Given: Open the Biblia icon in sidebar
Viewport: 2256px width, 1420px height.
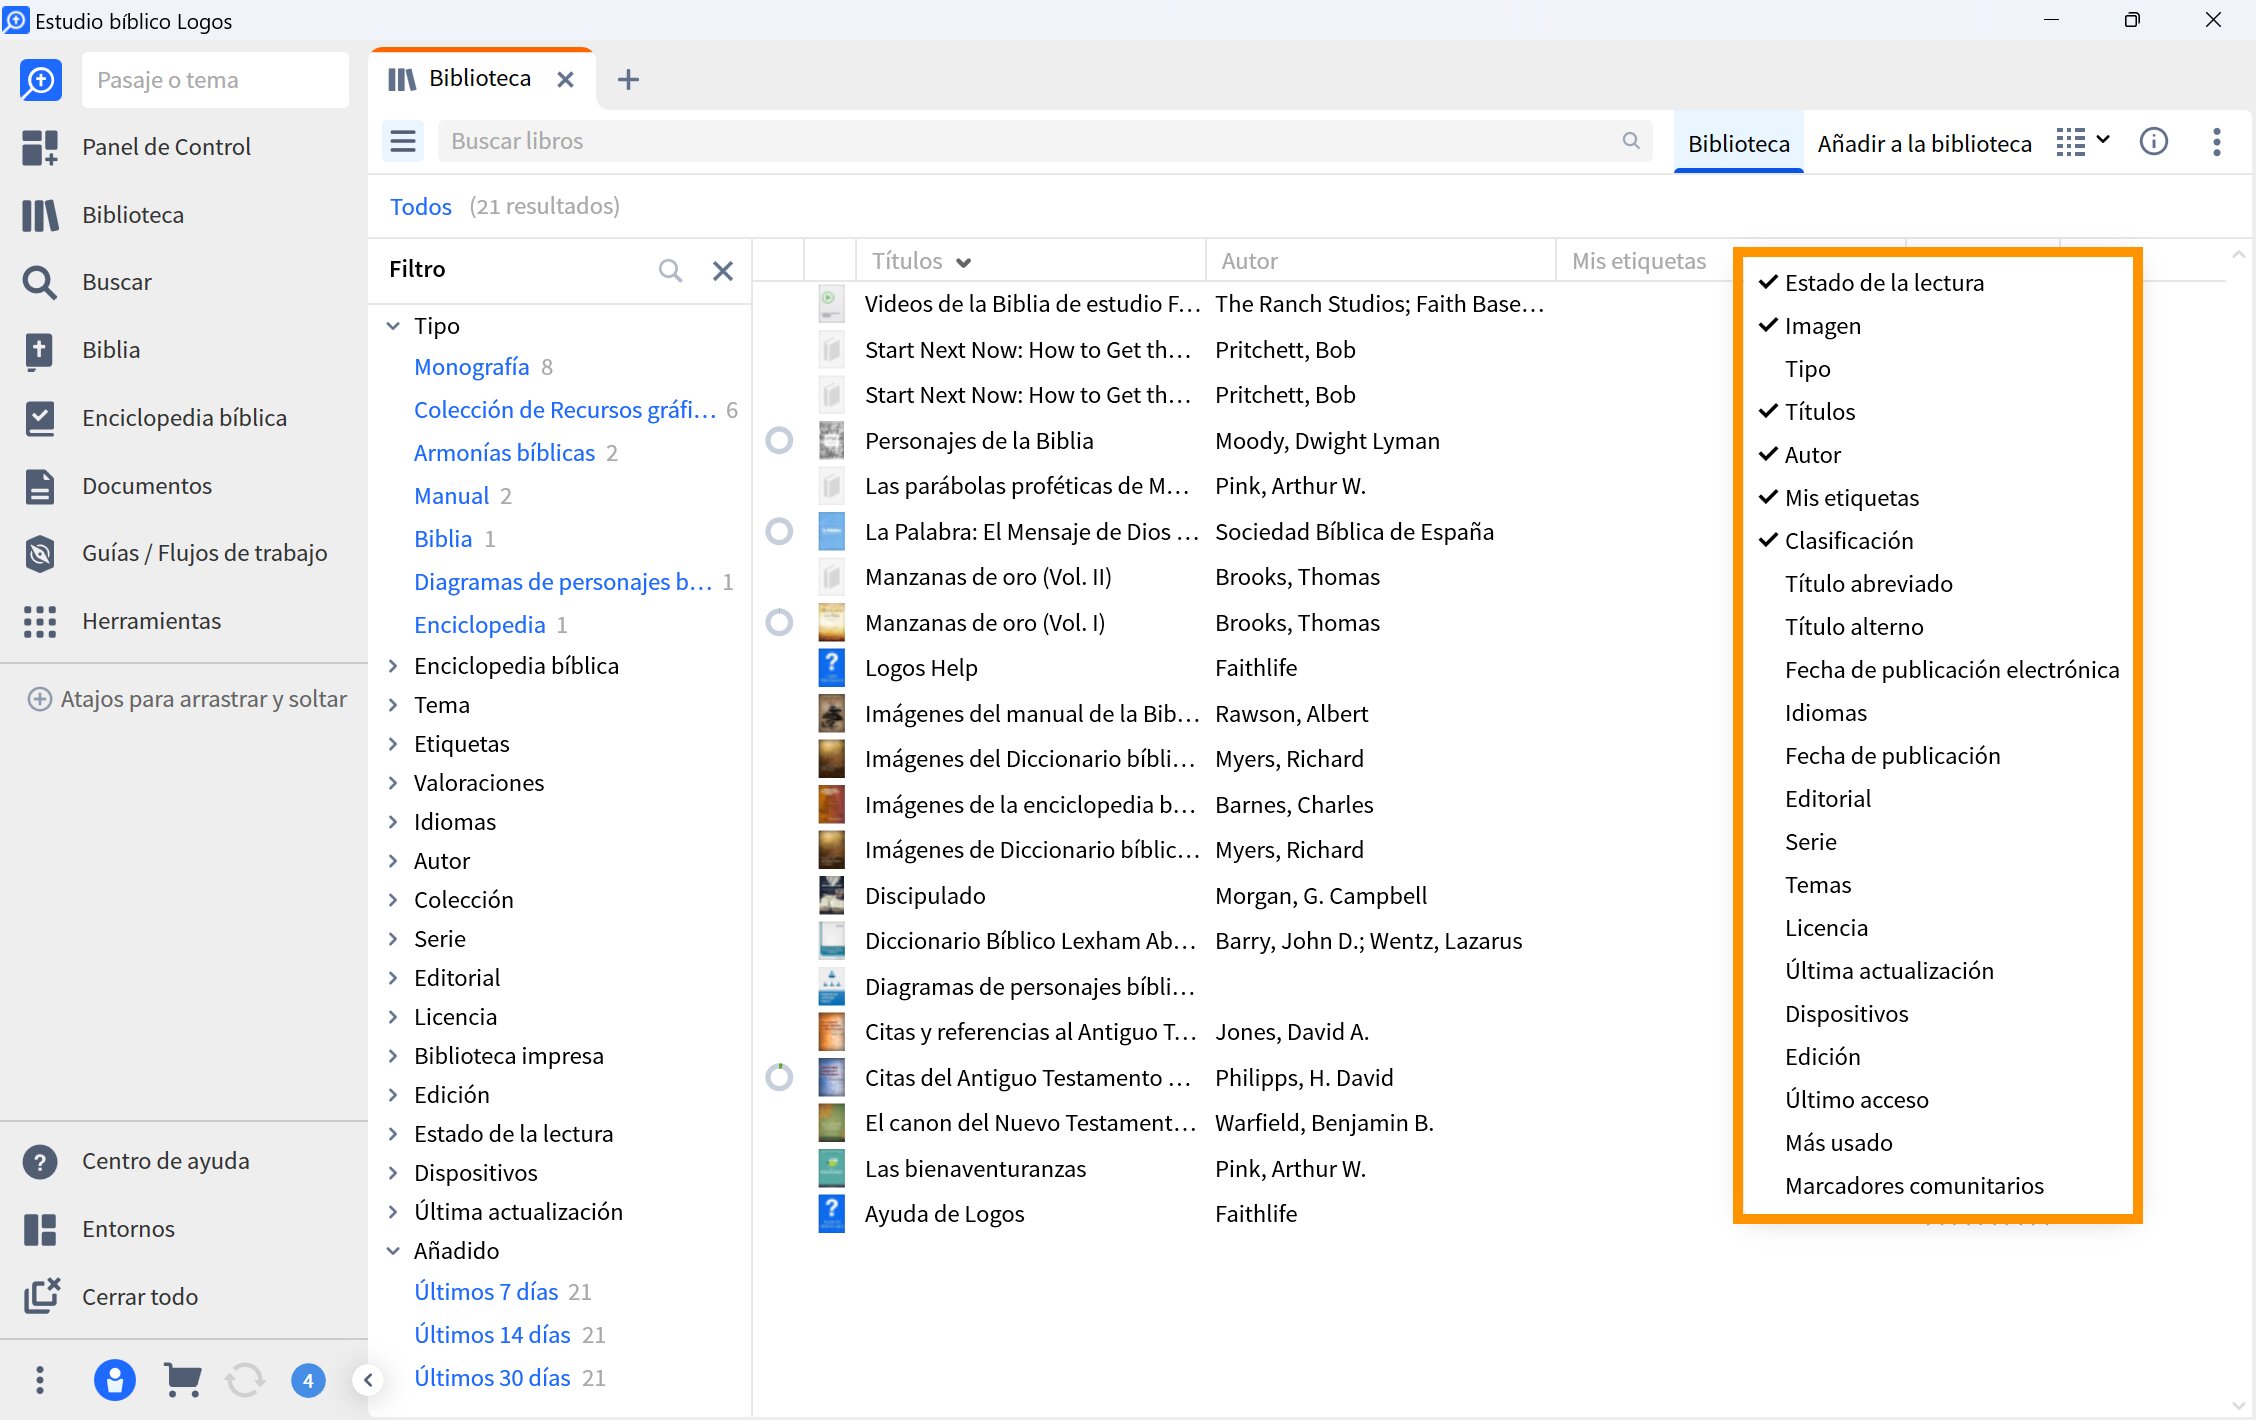Looking at the screenshot, I should pyautogui.click(x=40, y=351).
